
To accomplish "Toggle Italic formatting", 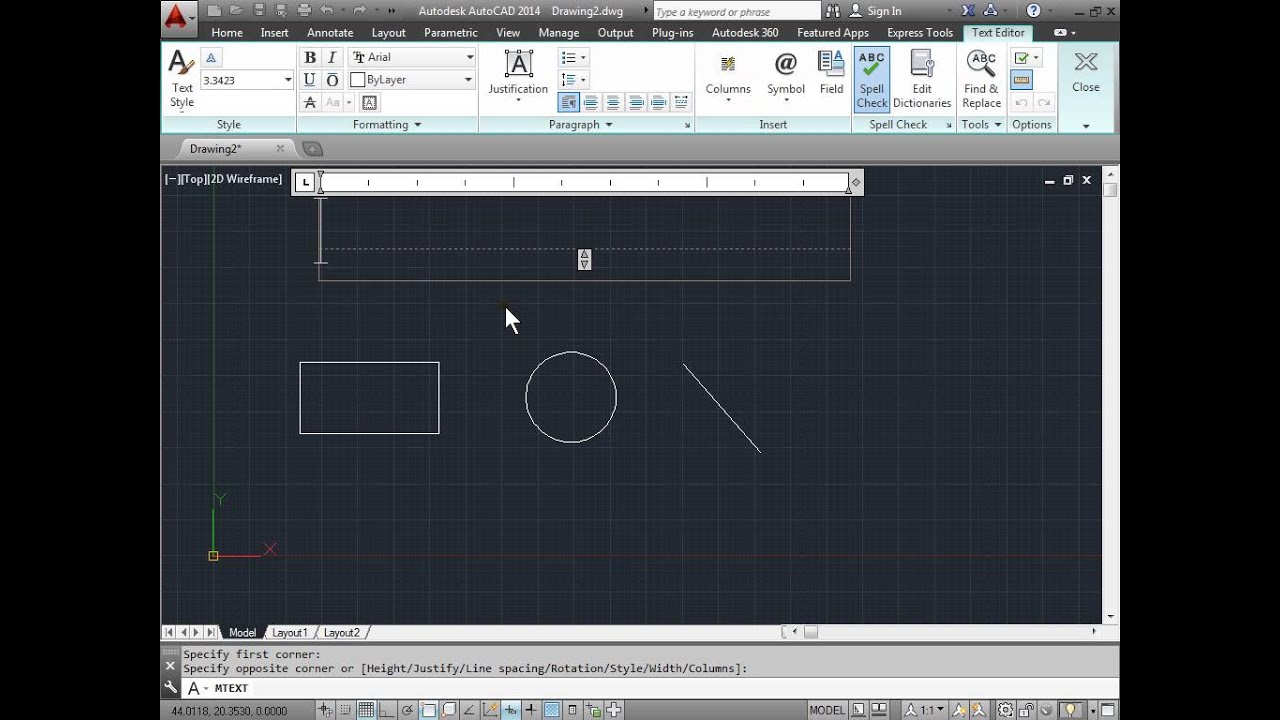I will (x=332, y=57).
